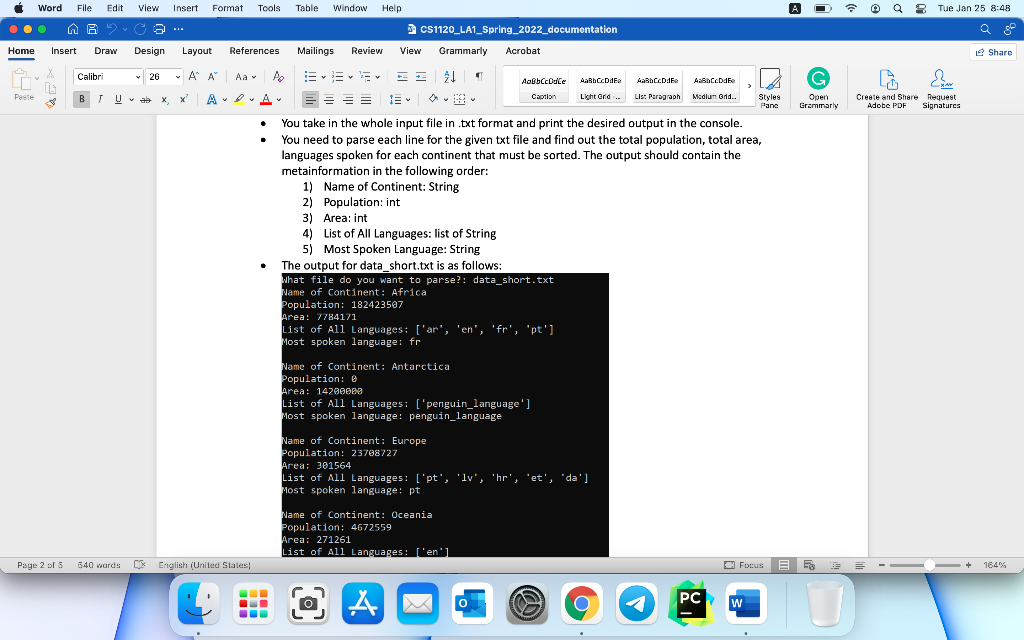This screenshot has width=1024, height=640.
Task: Open the Help menu
Action: pos(391,7)
